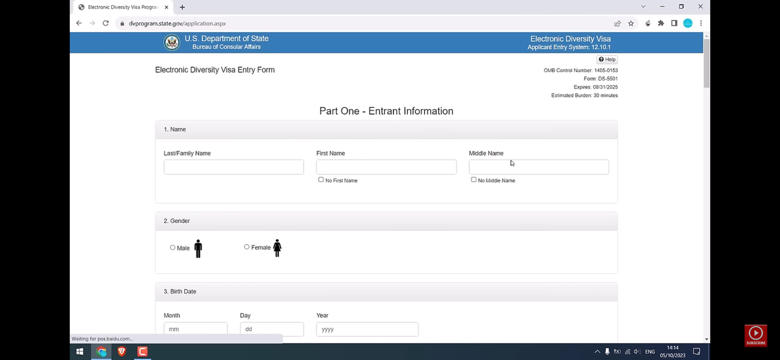Check the No Middle Name box
780x360 pixels.
pyautogui.click(x=474, y=180)
